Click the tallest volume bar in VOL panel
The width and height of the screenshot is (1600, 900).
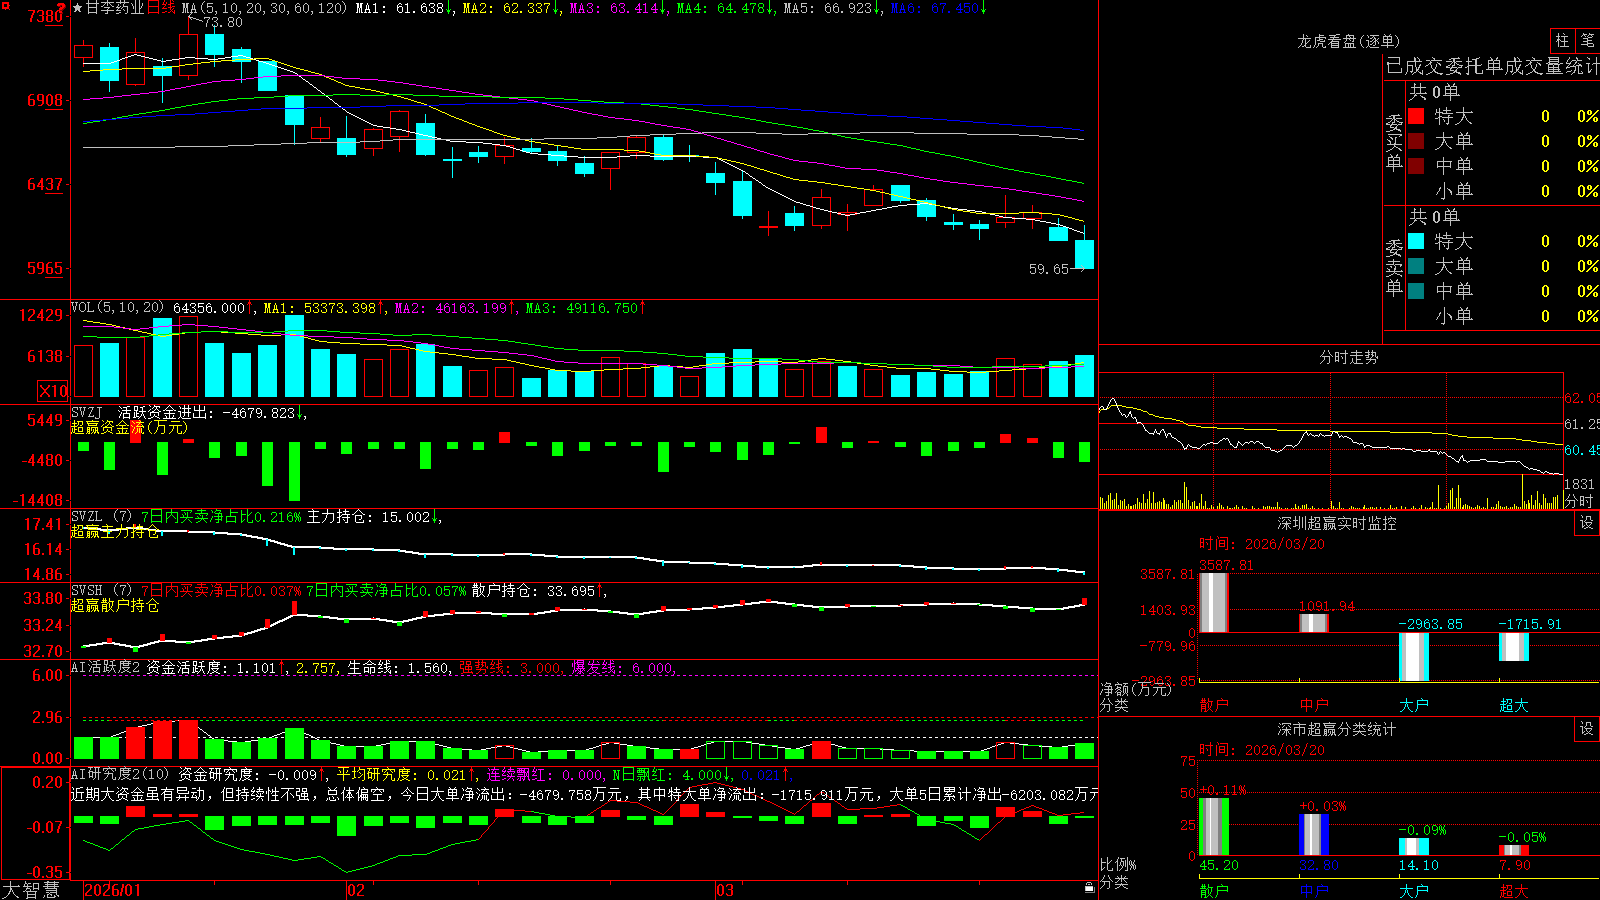pyautogui.click(x=294, y=357)
